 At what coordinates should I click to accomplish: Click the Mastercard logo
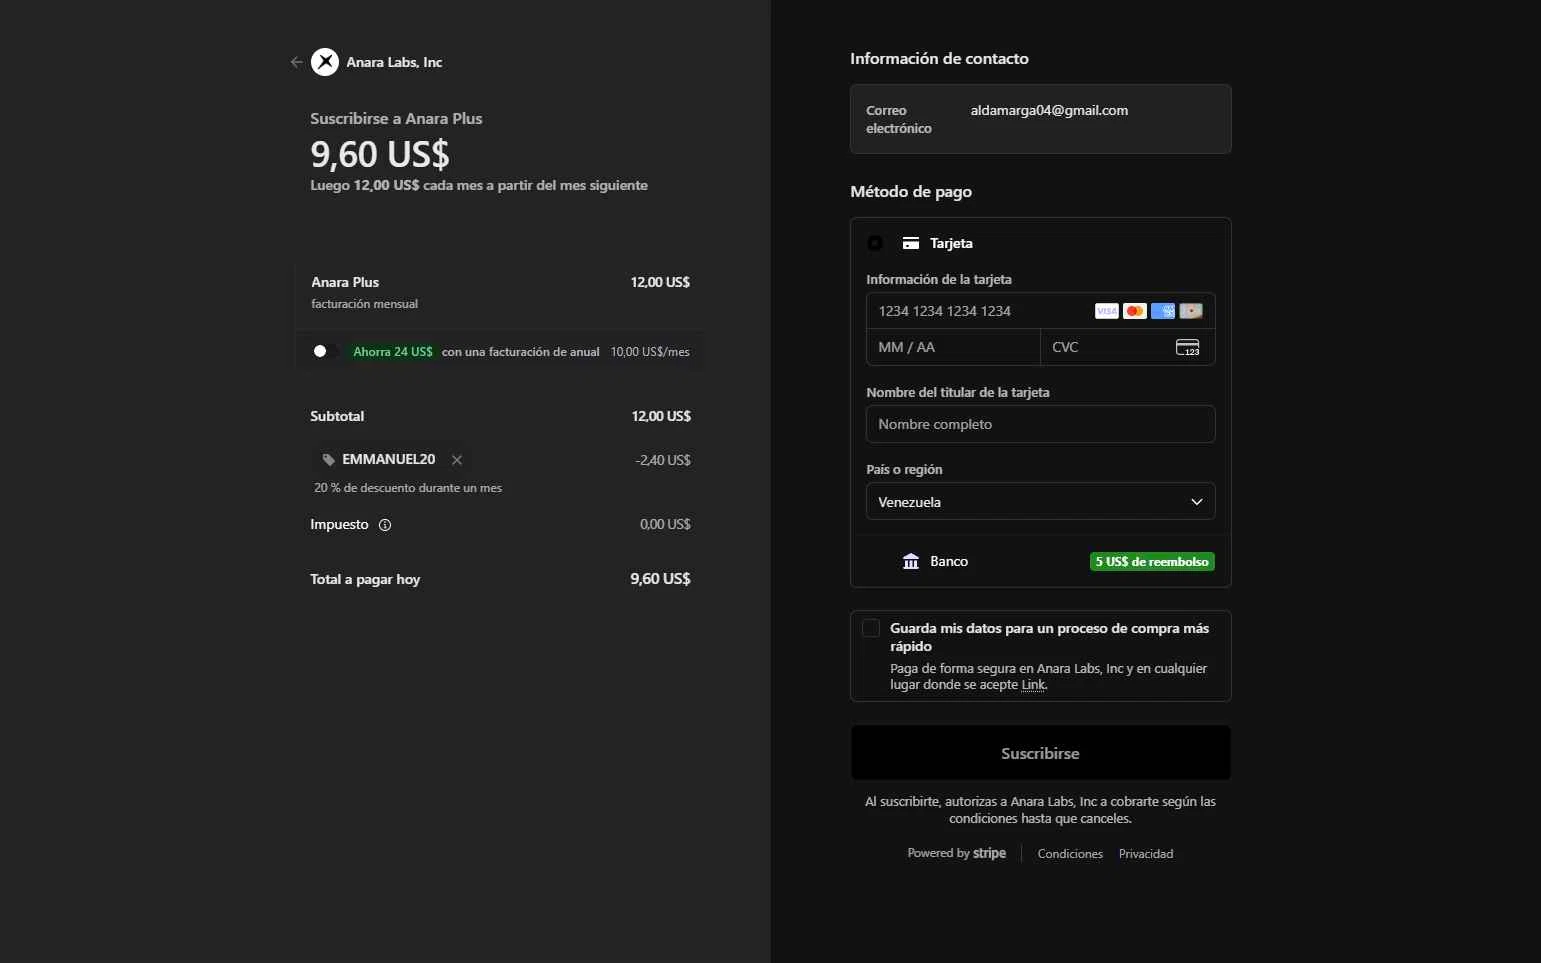point(1134,311)
